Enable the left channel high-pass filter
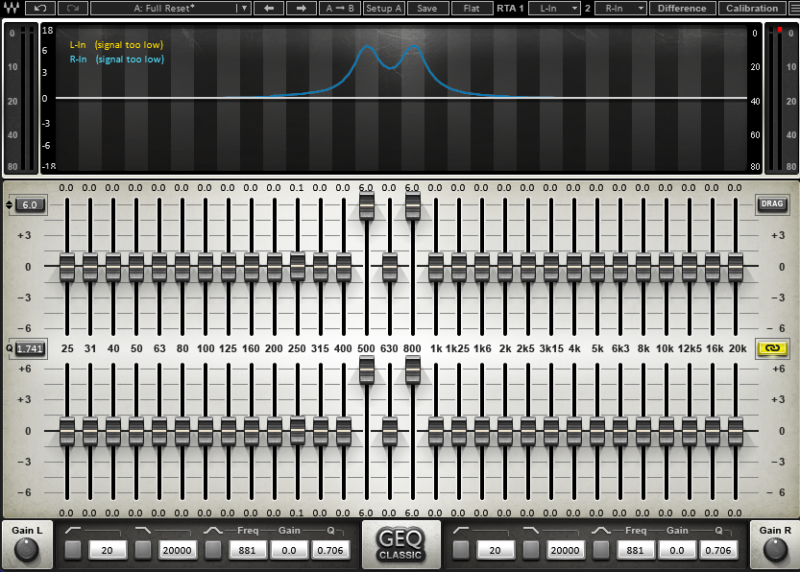 73,549
